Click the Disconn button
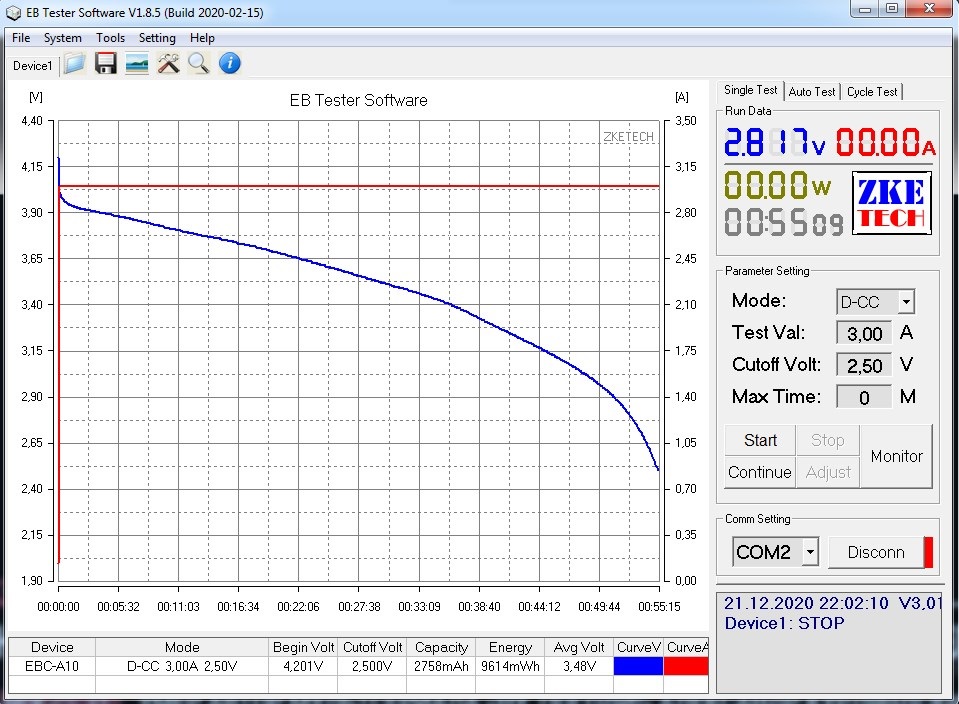Screen dimensions: 959x704 (875, 552)
